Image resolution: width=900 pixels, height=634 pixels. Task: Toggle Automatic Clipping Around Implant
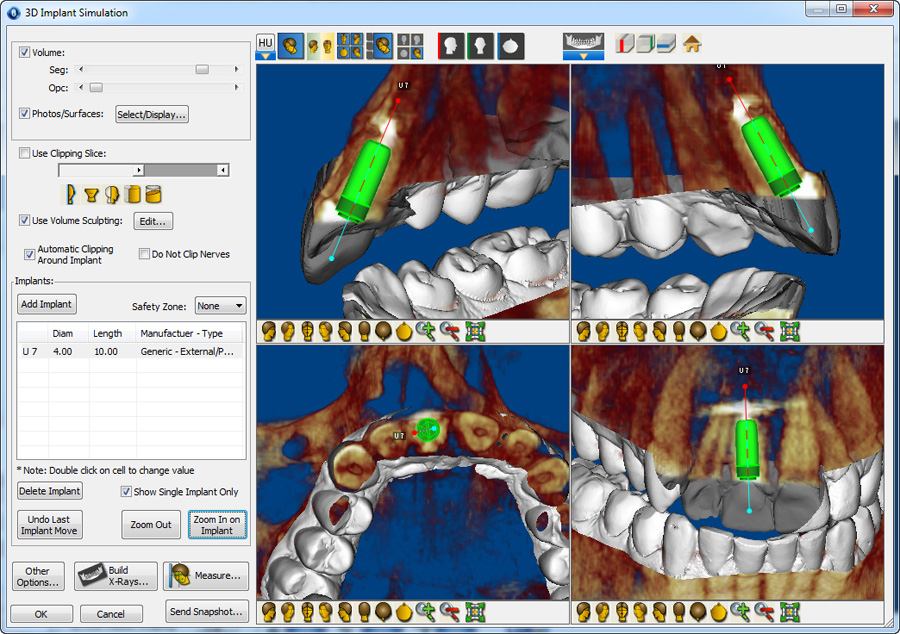pos(29,254)
